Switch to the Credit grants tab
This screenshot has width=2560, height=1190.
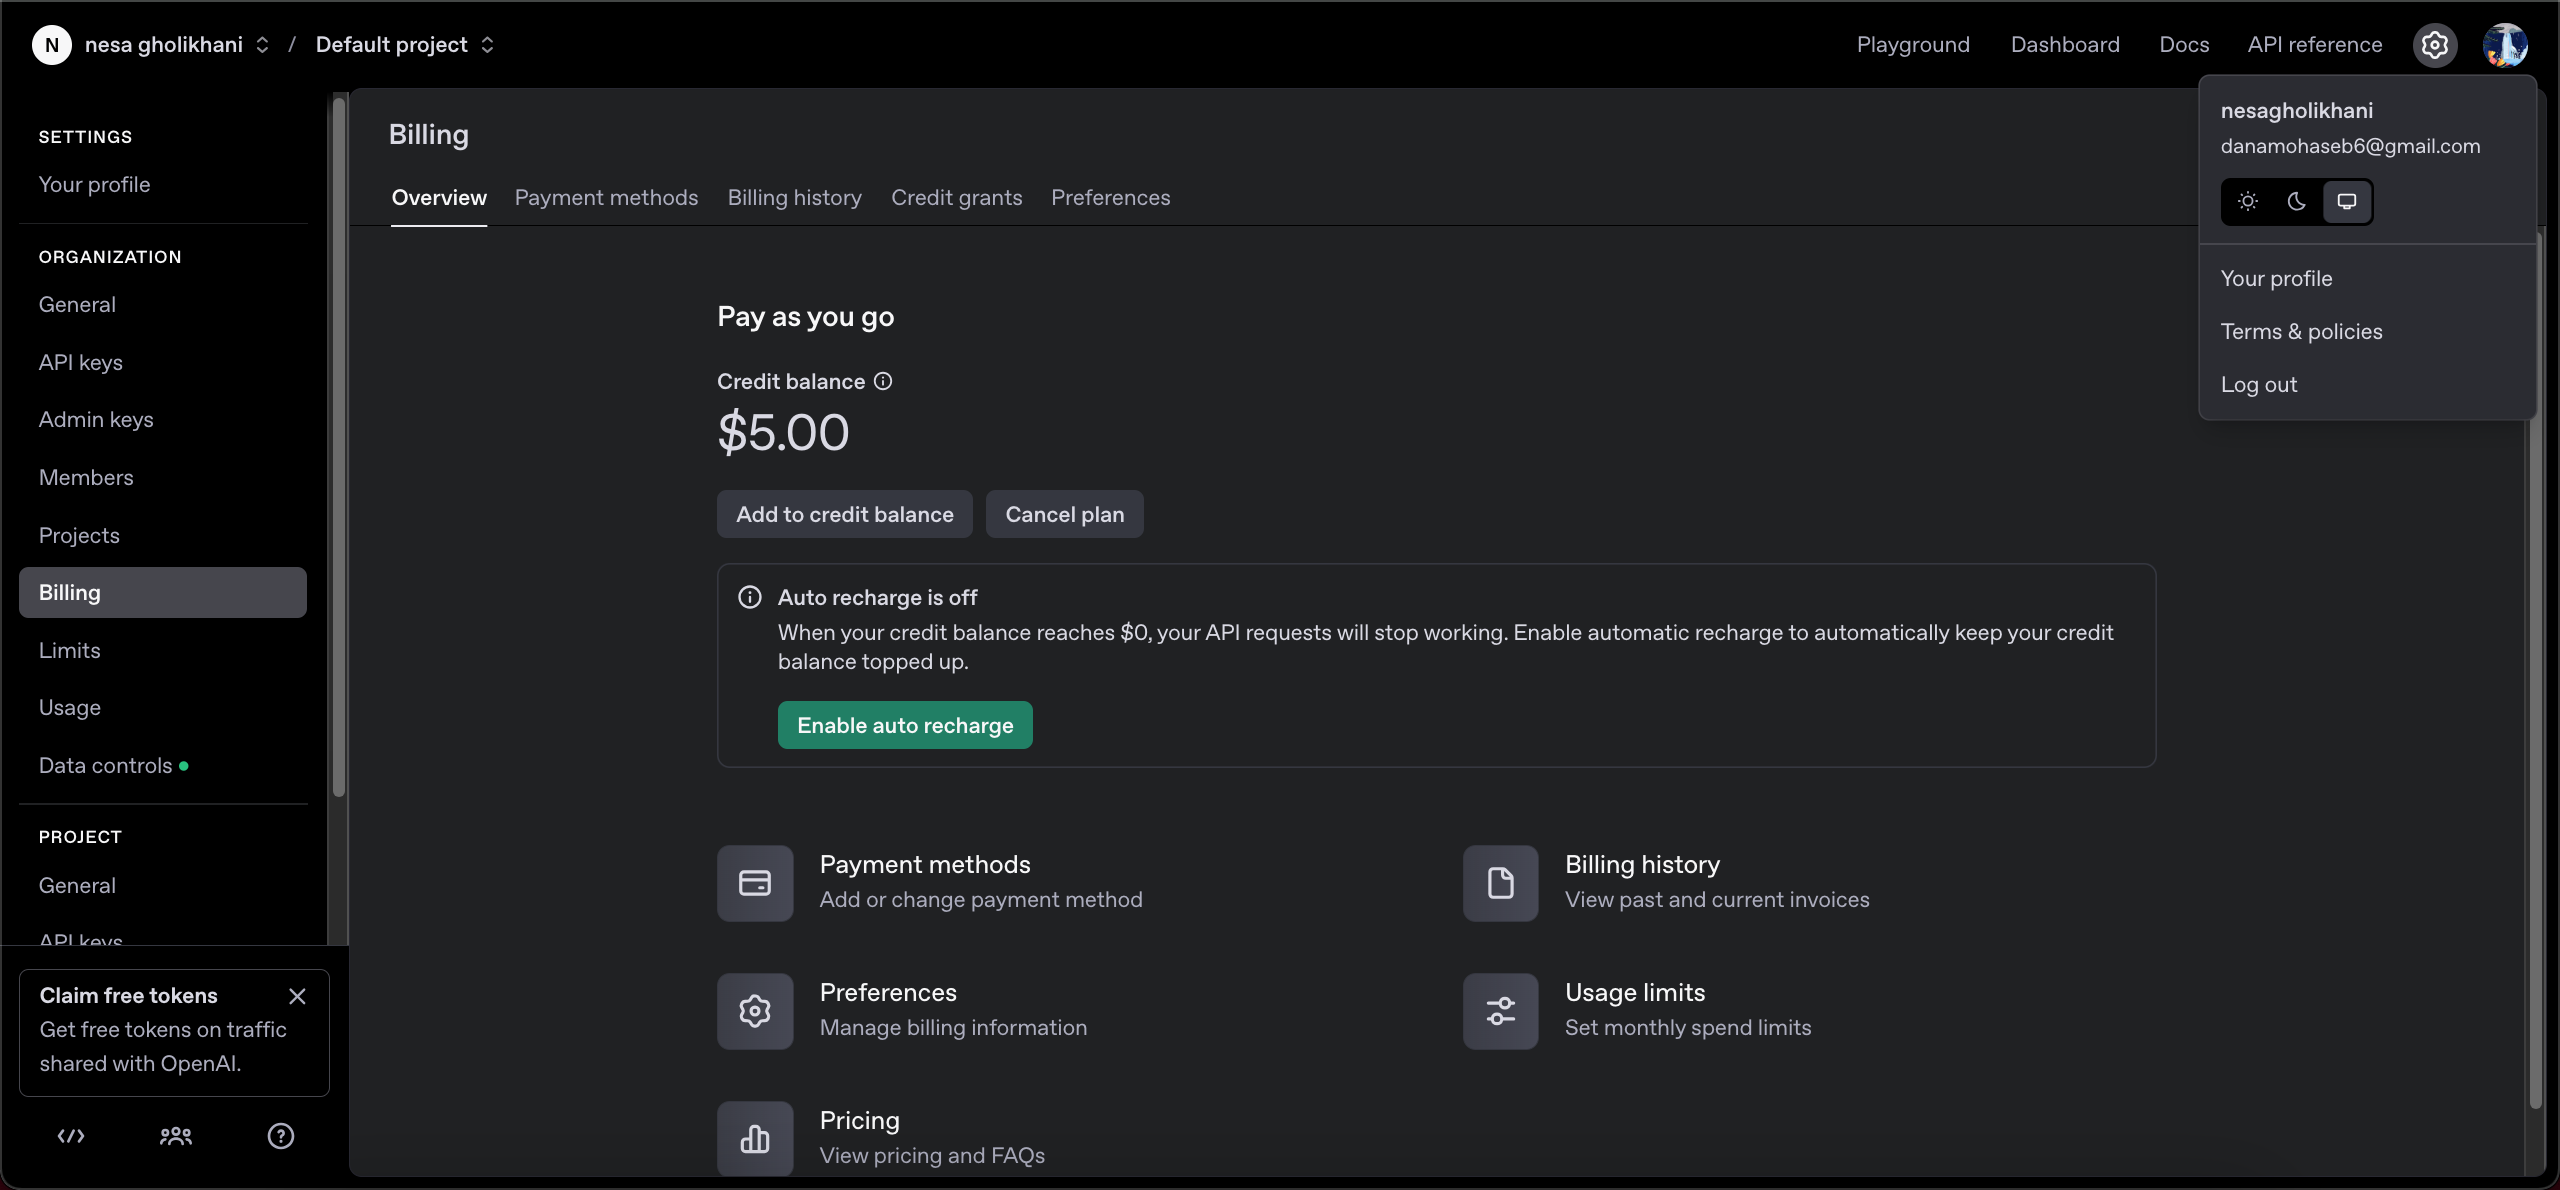956,198
